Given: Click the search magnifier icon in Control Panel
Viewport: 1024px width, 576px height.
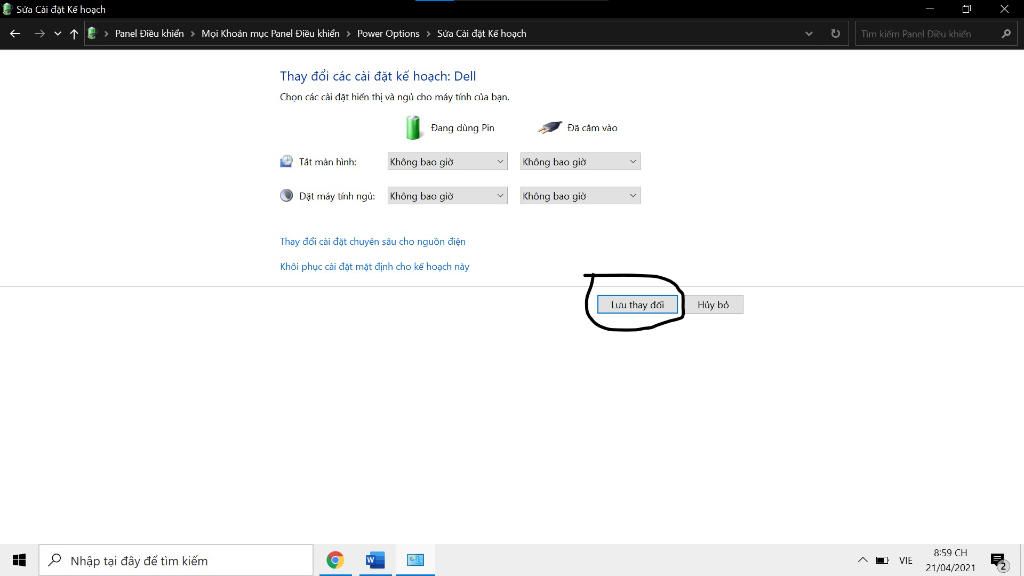Looking at the screenshot, I should [1006, 33].
